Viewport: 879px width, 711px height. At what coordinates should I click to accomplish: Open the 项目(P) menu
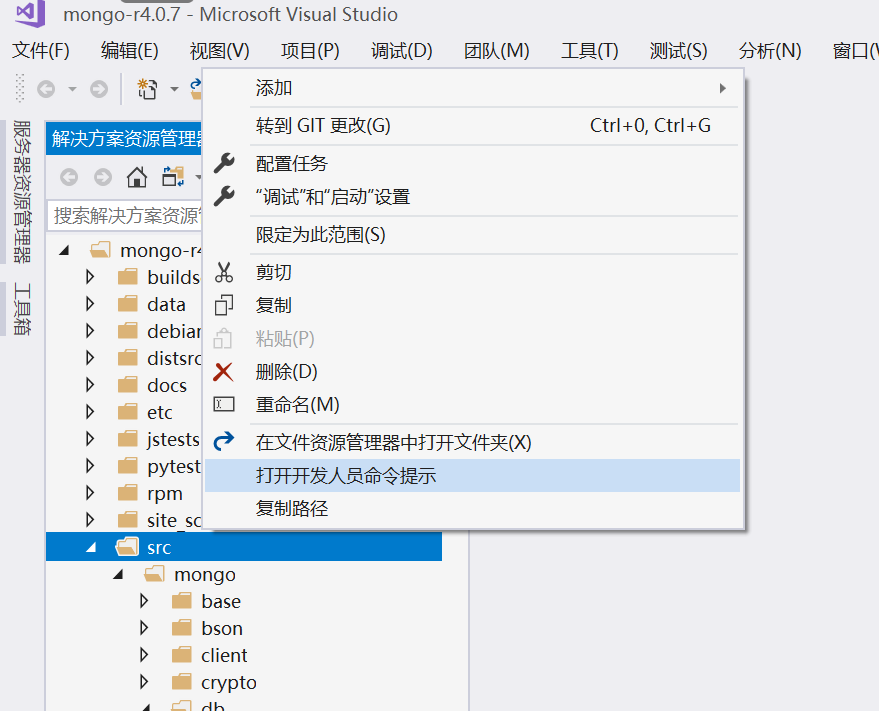310,51
